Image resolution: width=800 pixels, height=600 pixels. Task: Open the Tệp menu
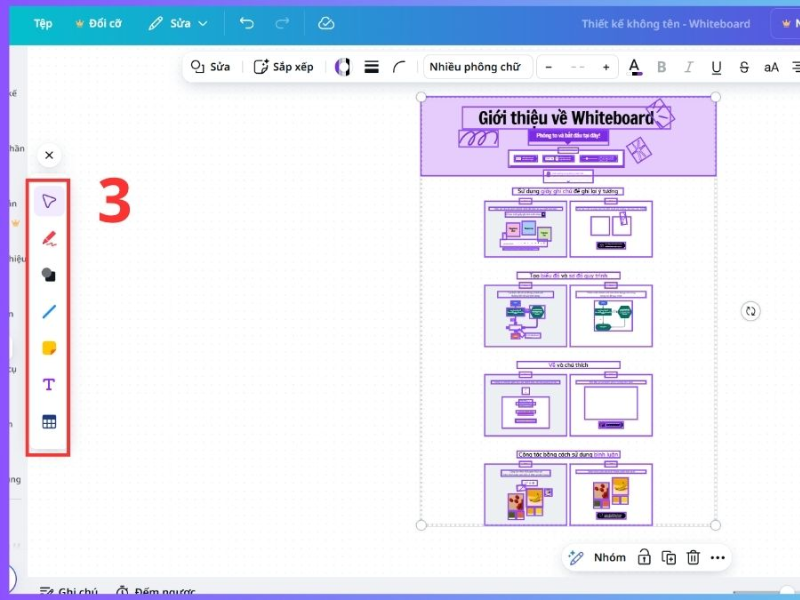click(x=42, y=22)
